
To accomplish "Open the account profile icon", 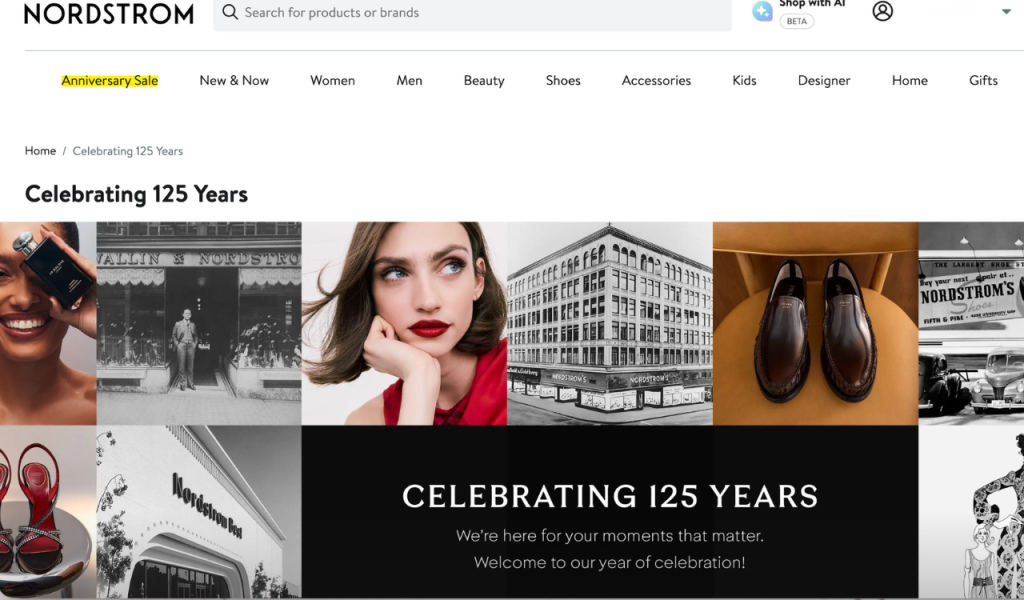I will 882,11.
